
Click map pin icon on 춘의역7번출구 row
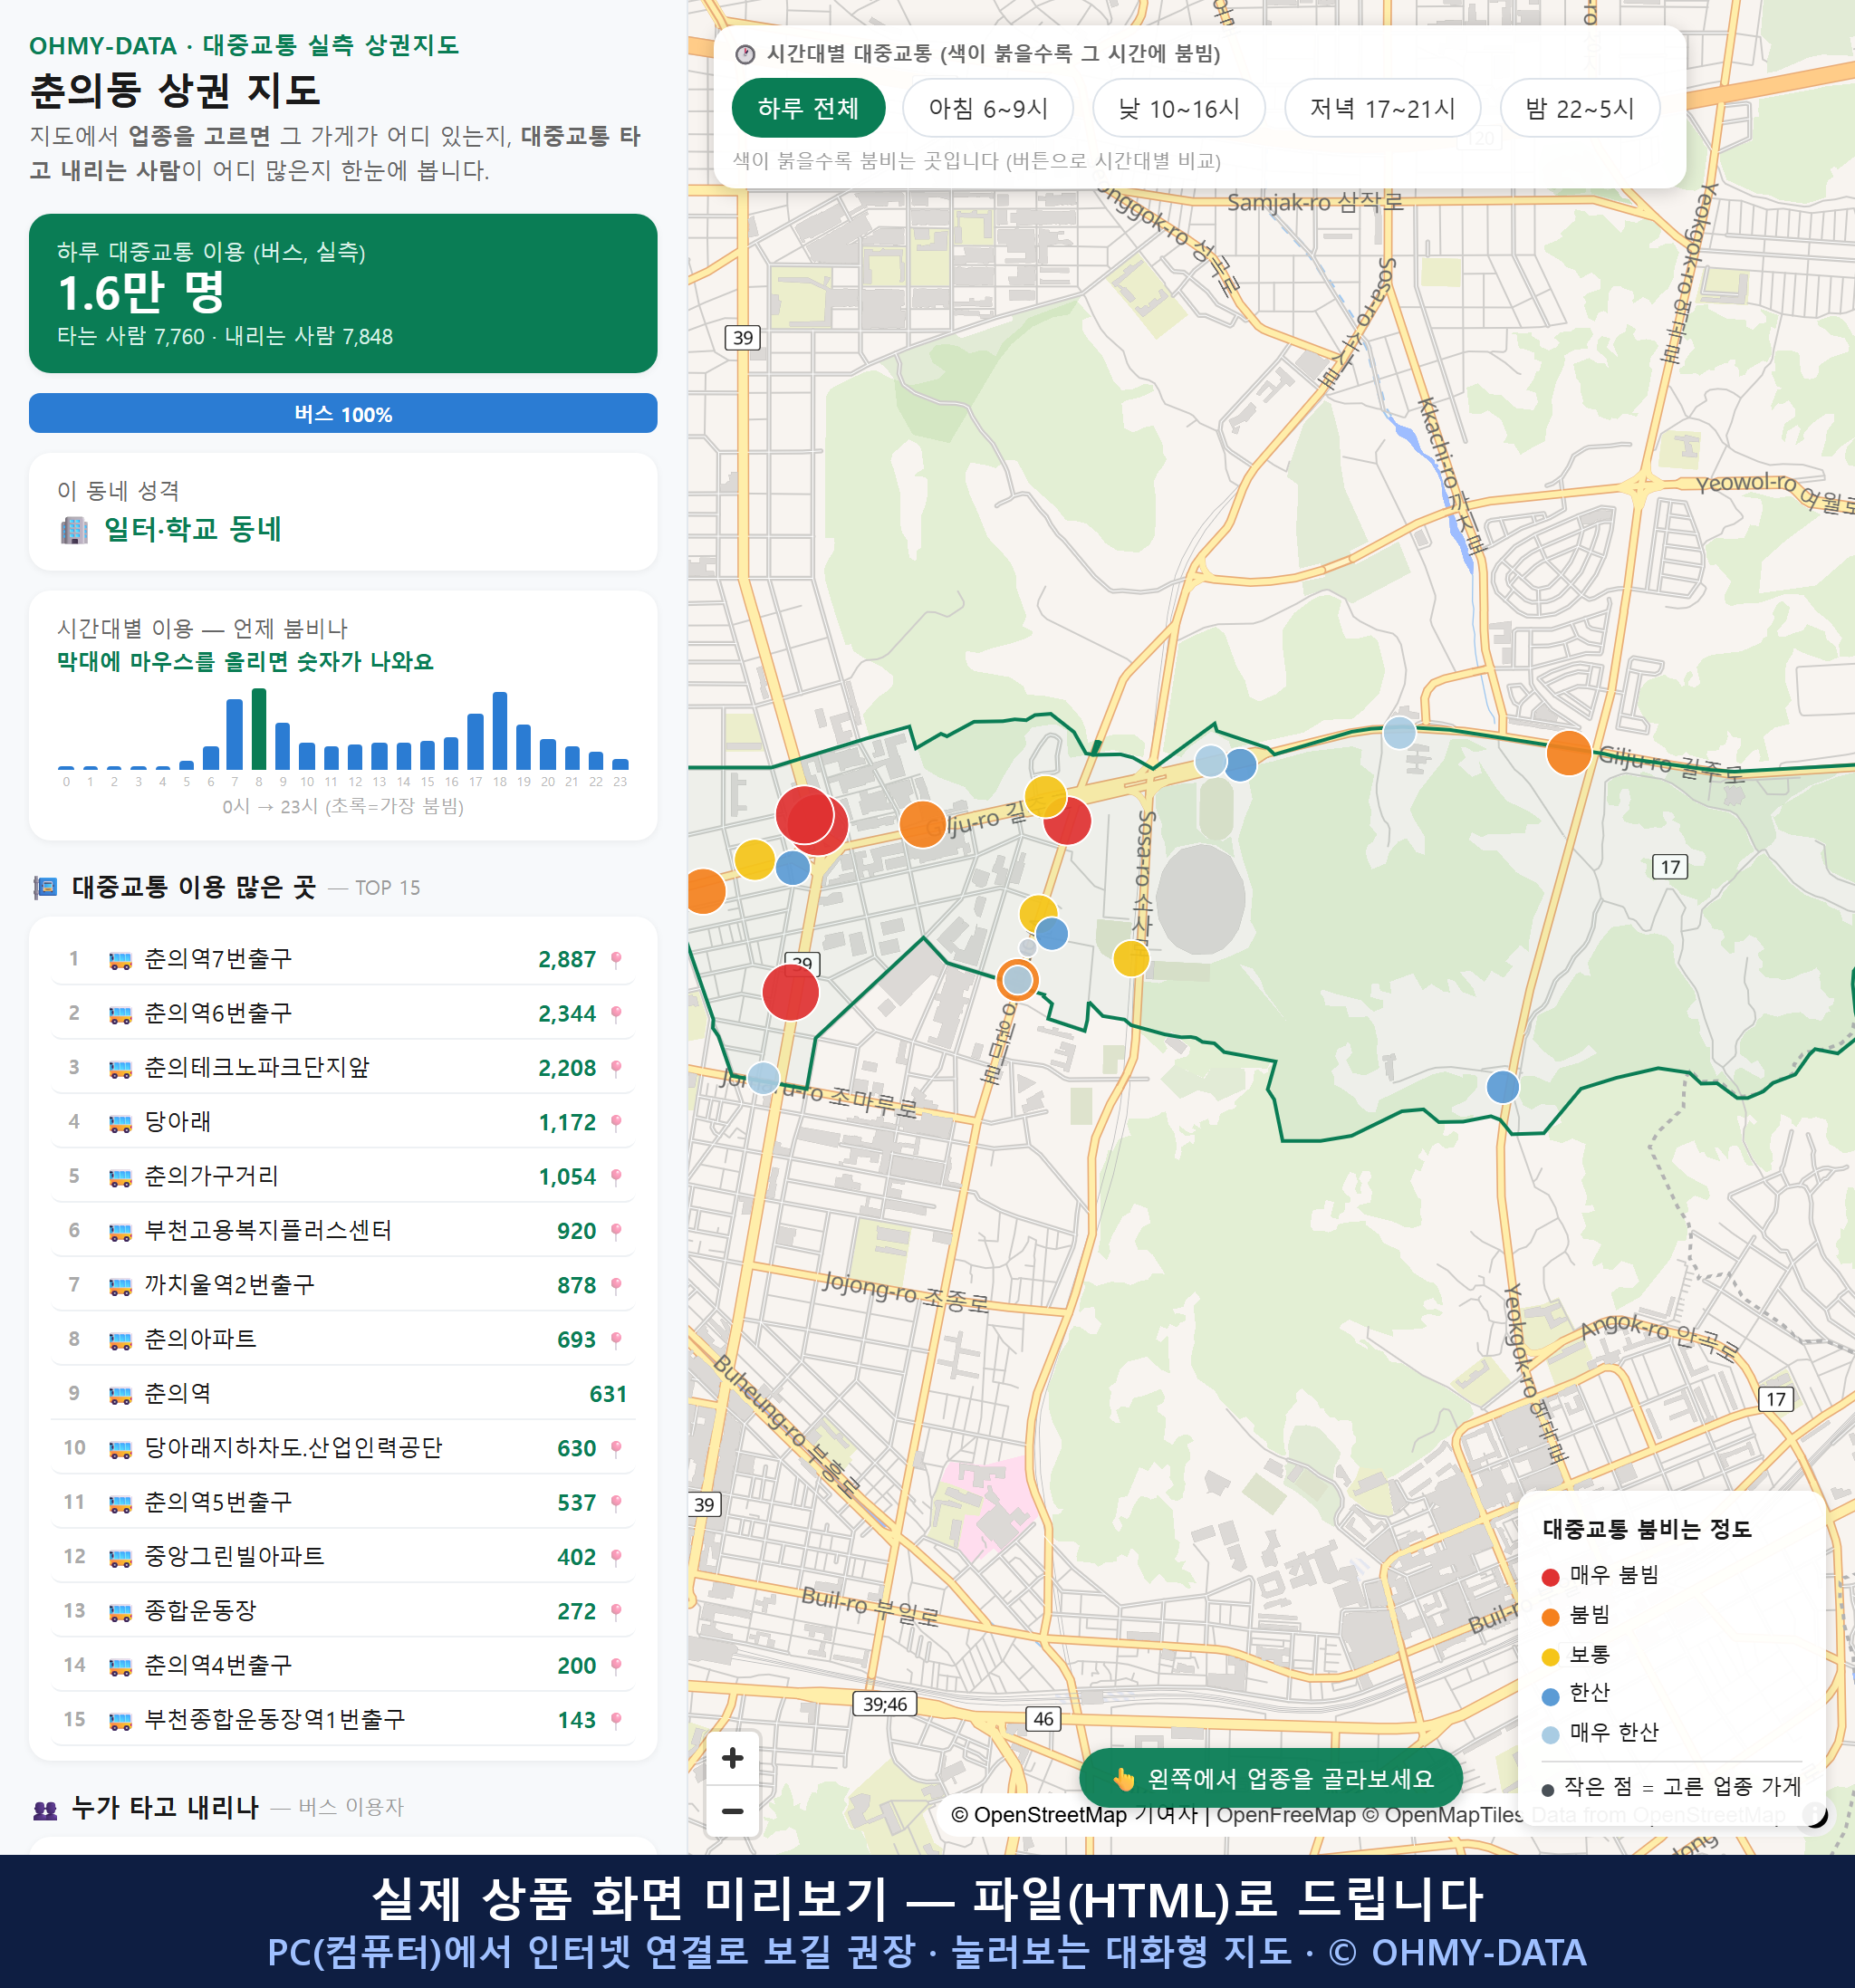[616, 960]
